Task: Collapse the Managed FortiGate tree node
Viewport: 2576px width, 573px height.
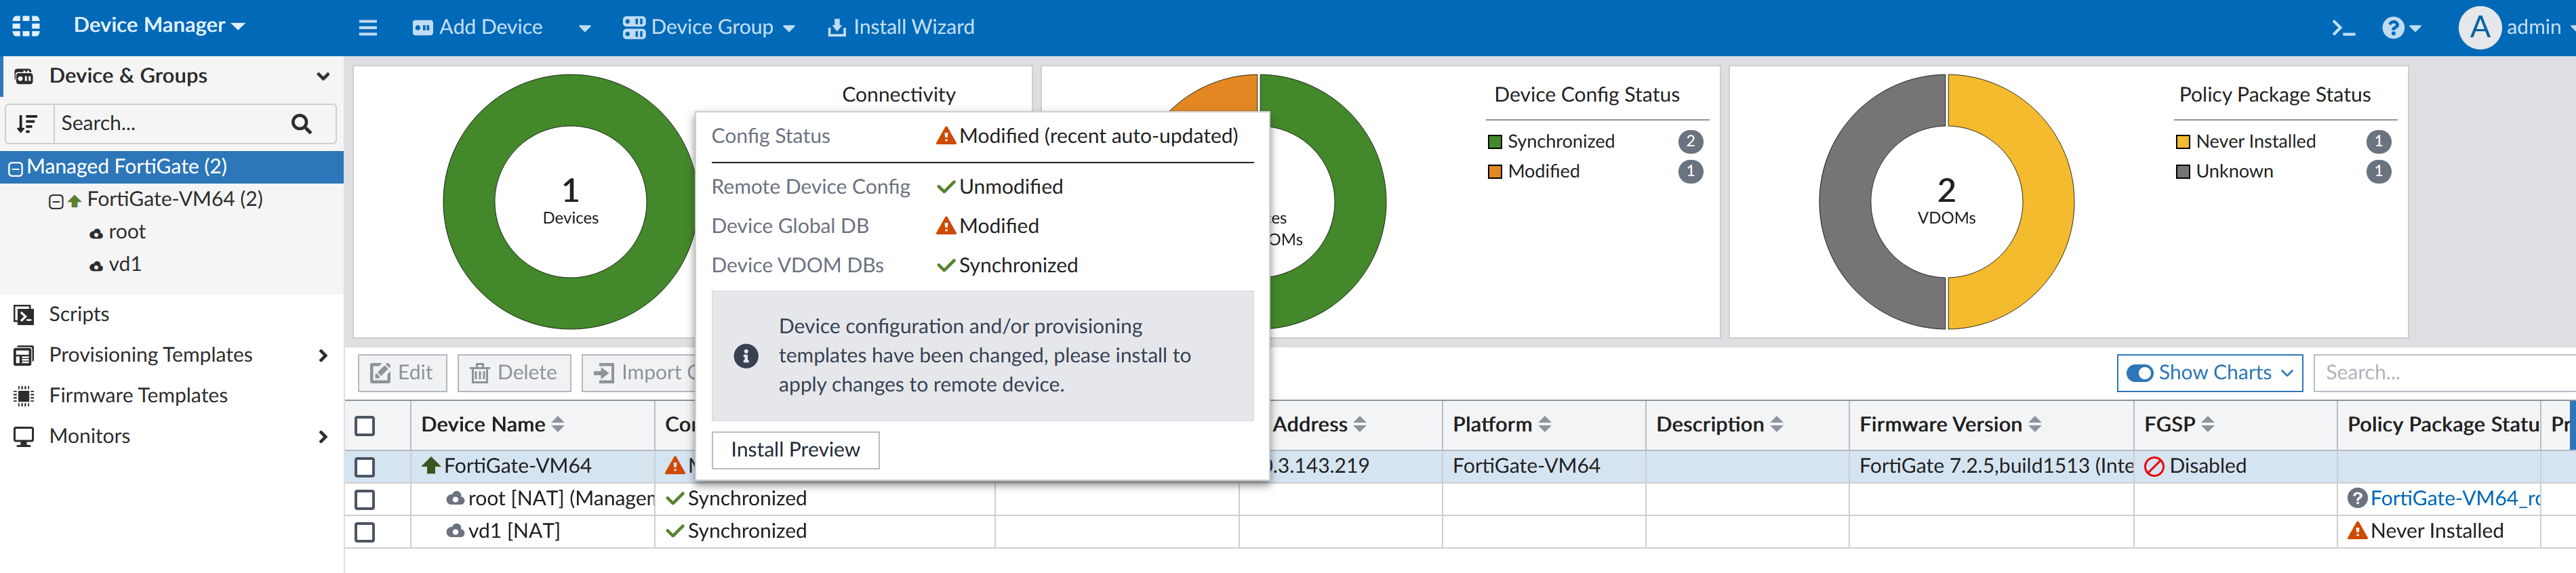Action: click(x=16, y=168)
